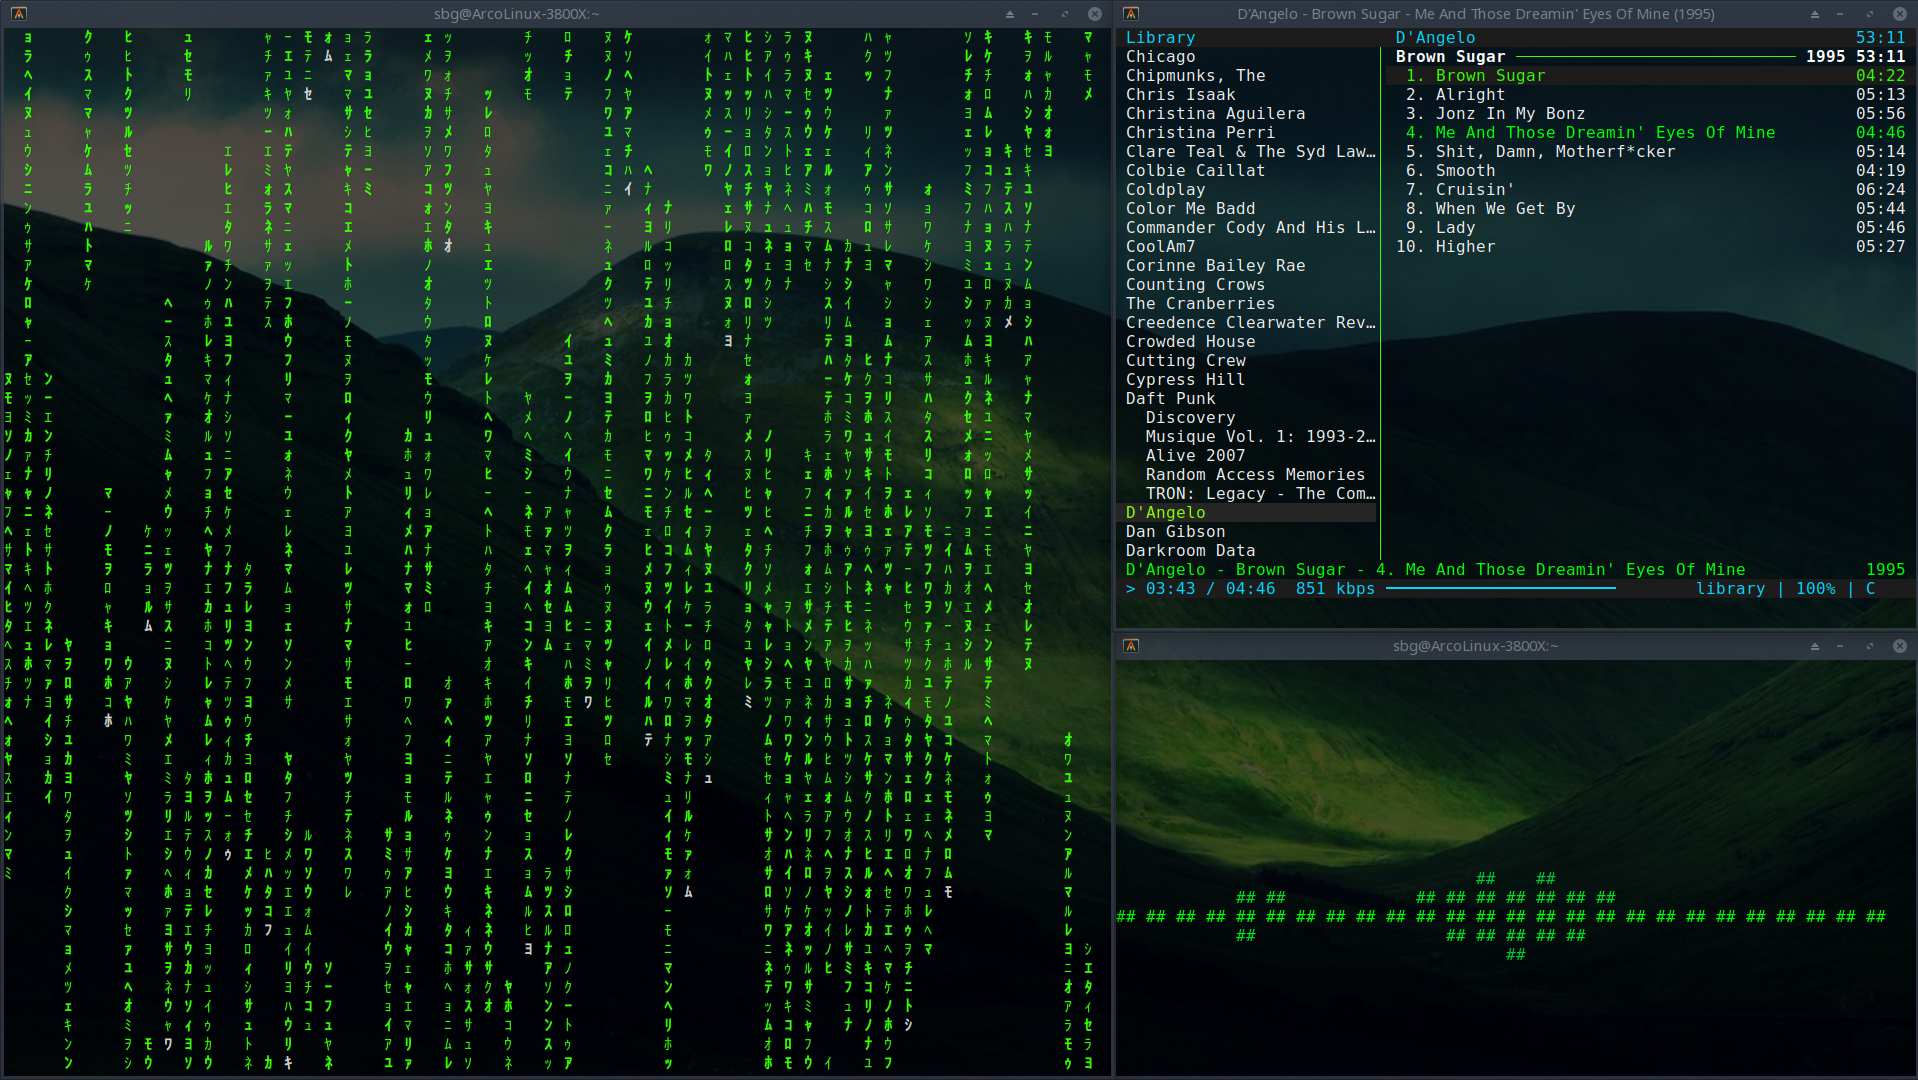
Task: Select track 7. Cruisin'
Action: 1650,190
